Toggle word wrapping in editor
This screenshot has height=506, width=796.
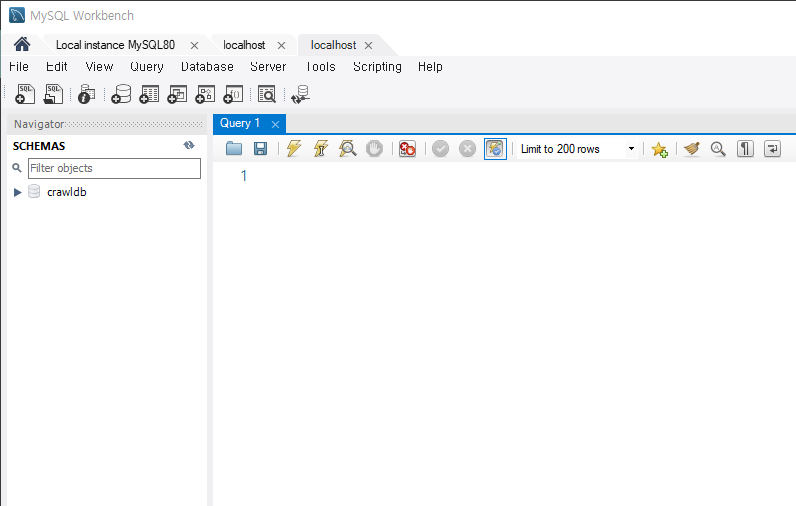click(772, 149)
